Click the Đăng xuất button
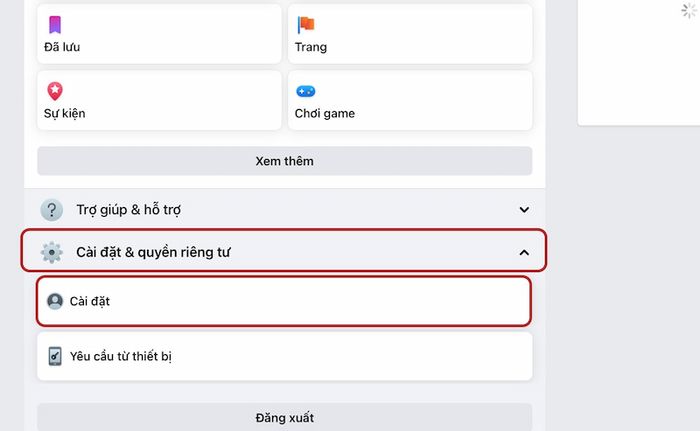 point(284,418)
